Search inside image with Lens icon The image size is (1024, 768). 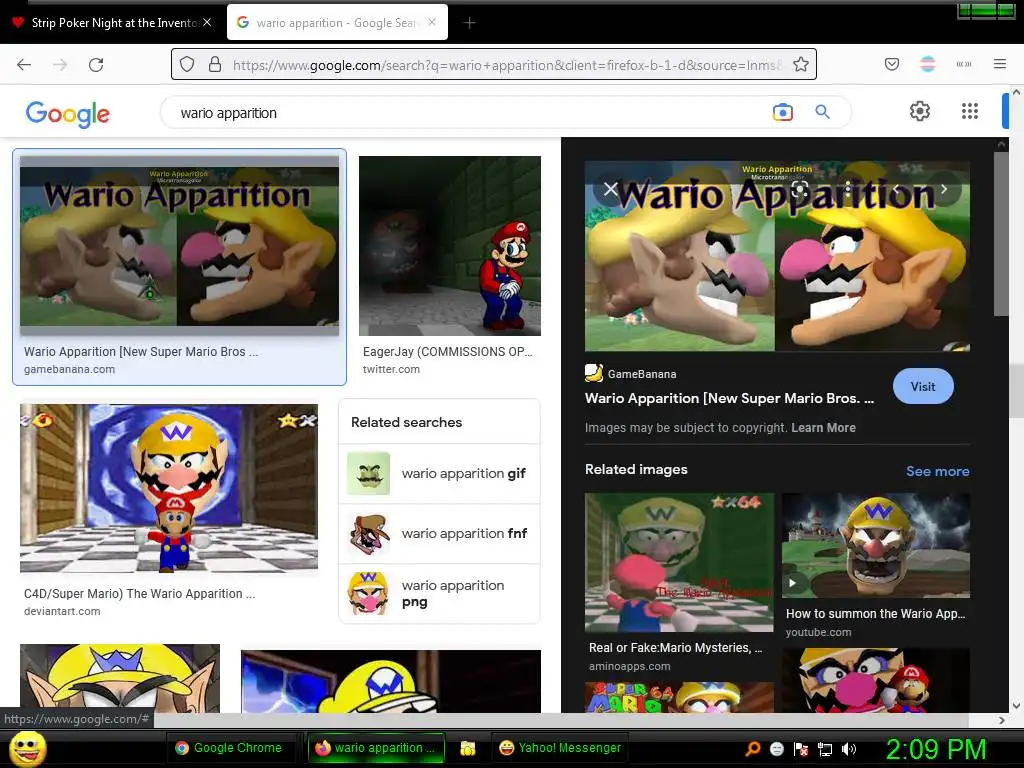tap(800, 189)
